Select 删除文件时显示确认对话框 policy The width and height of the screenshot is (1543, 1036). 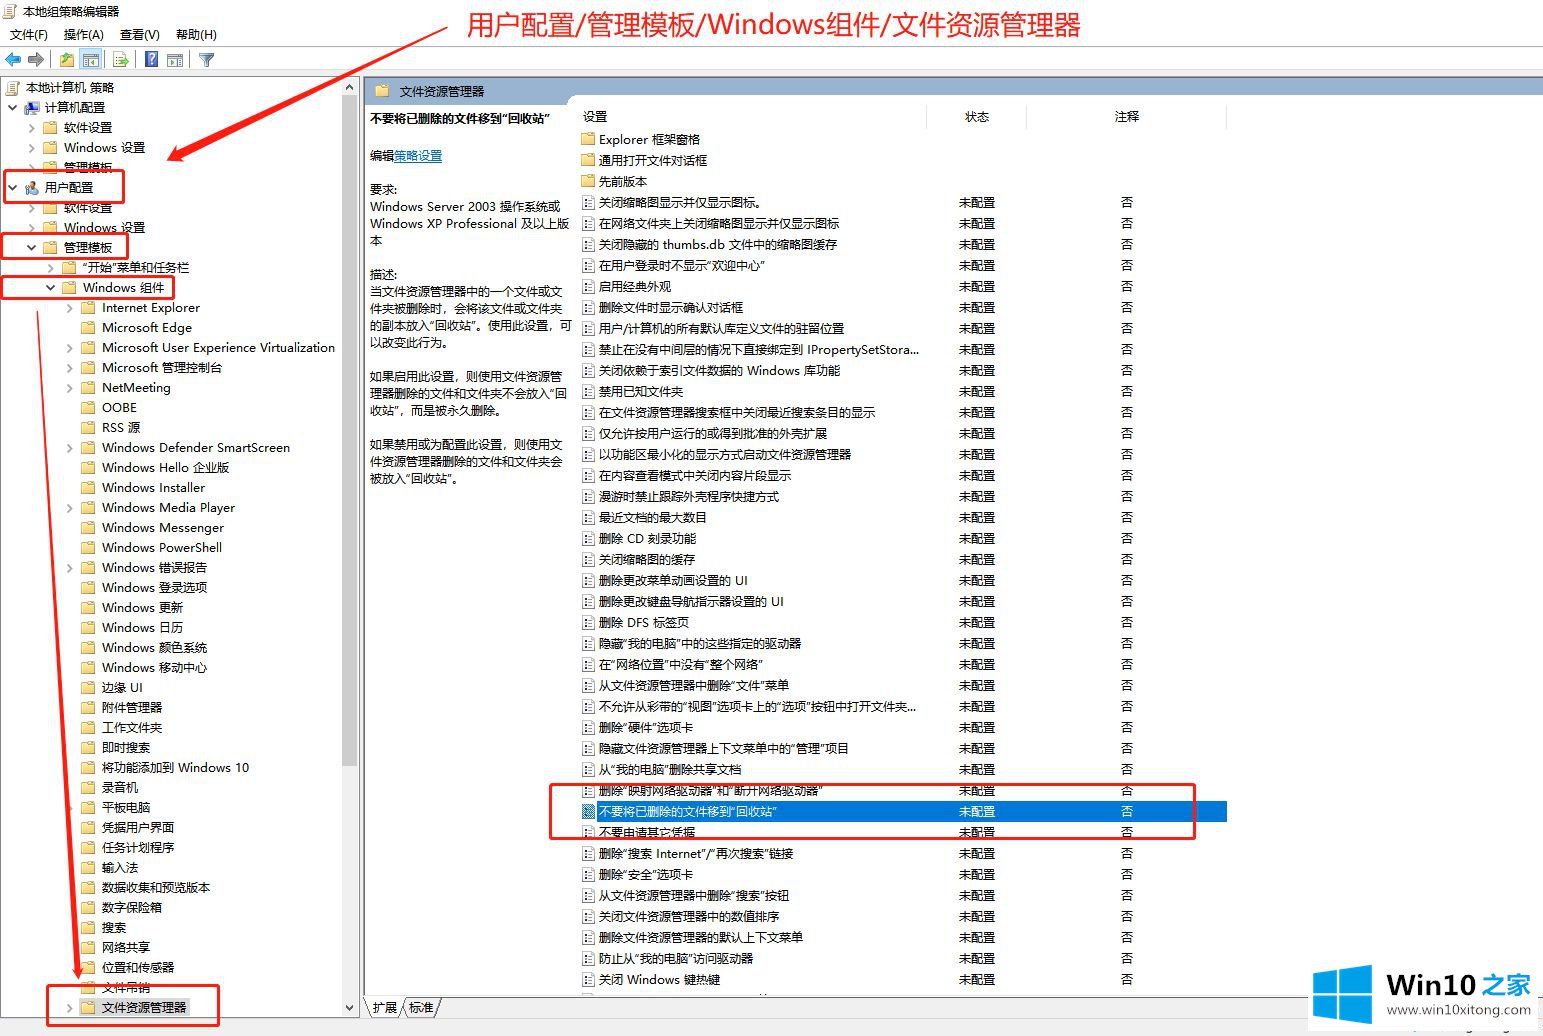(x=670, y=307)
